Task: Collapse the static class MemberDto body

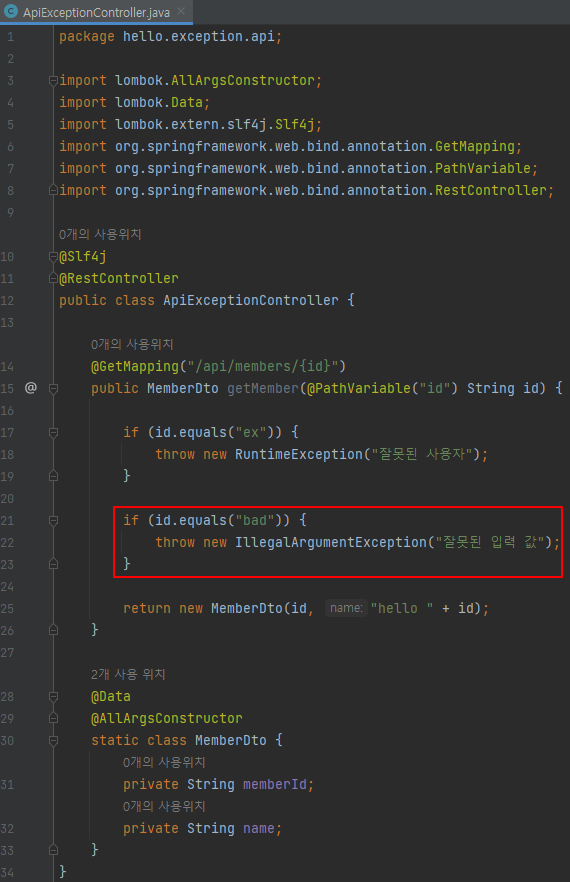Action: click(53, 740)
